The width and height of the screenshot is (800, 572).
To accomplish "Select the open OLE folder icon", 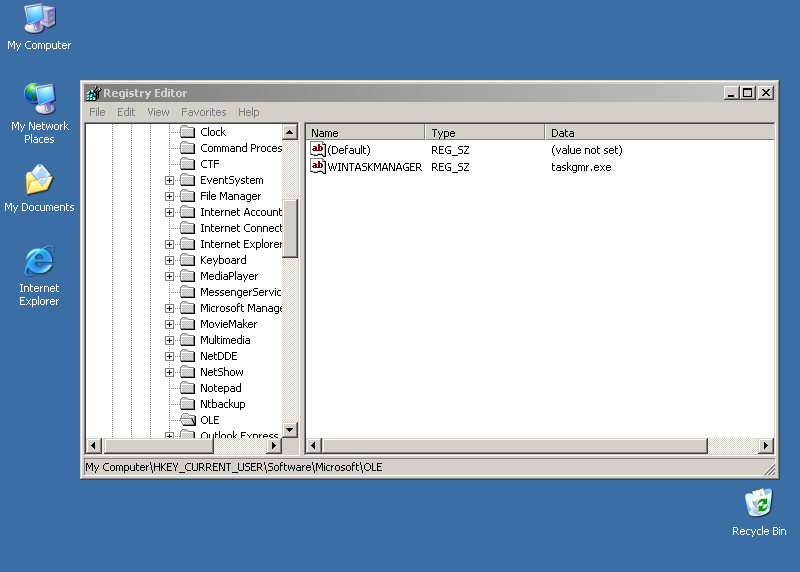I will [188, 420].
